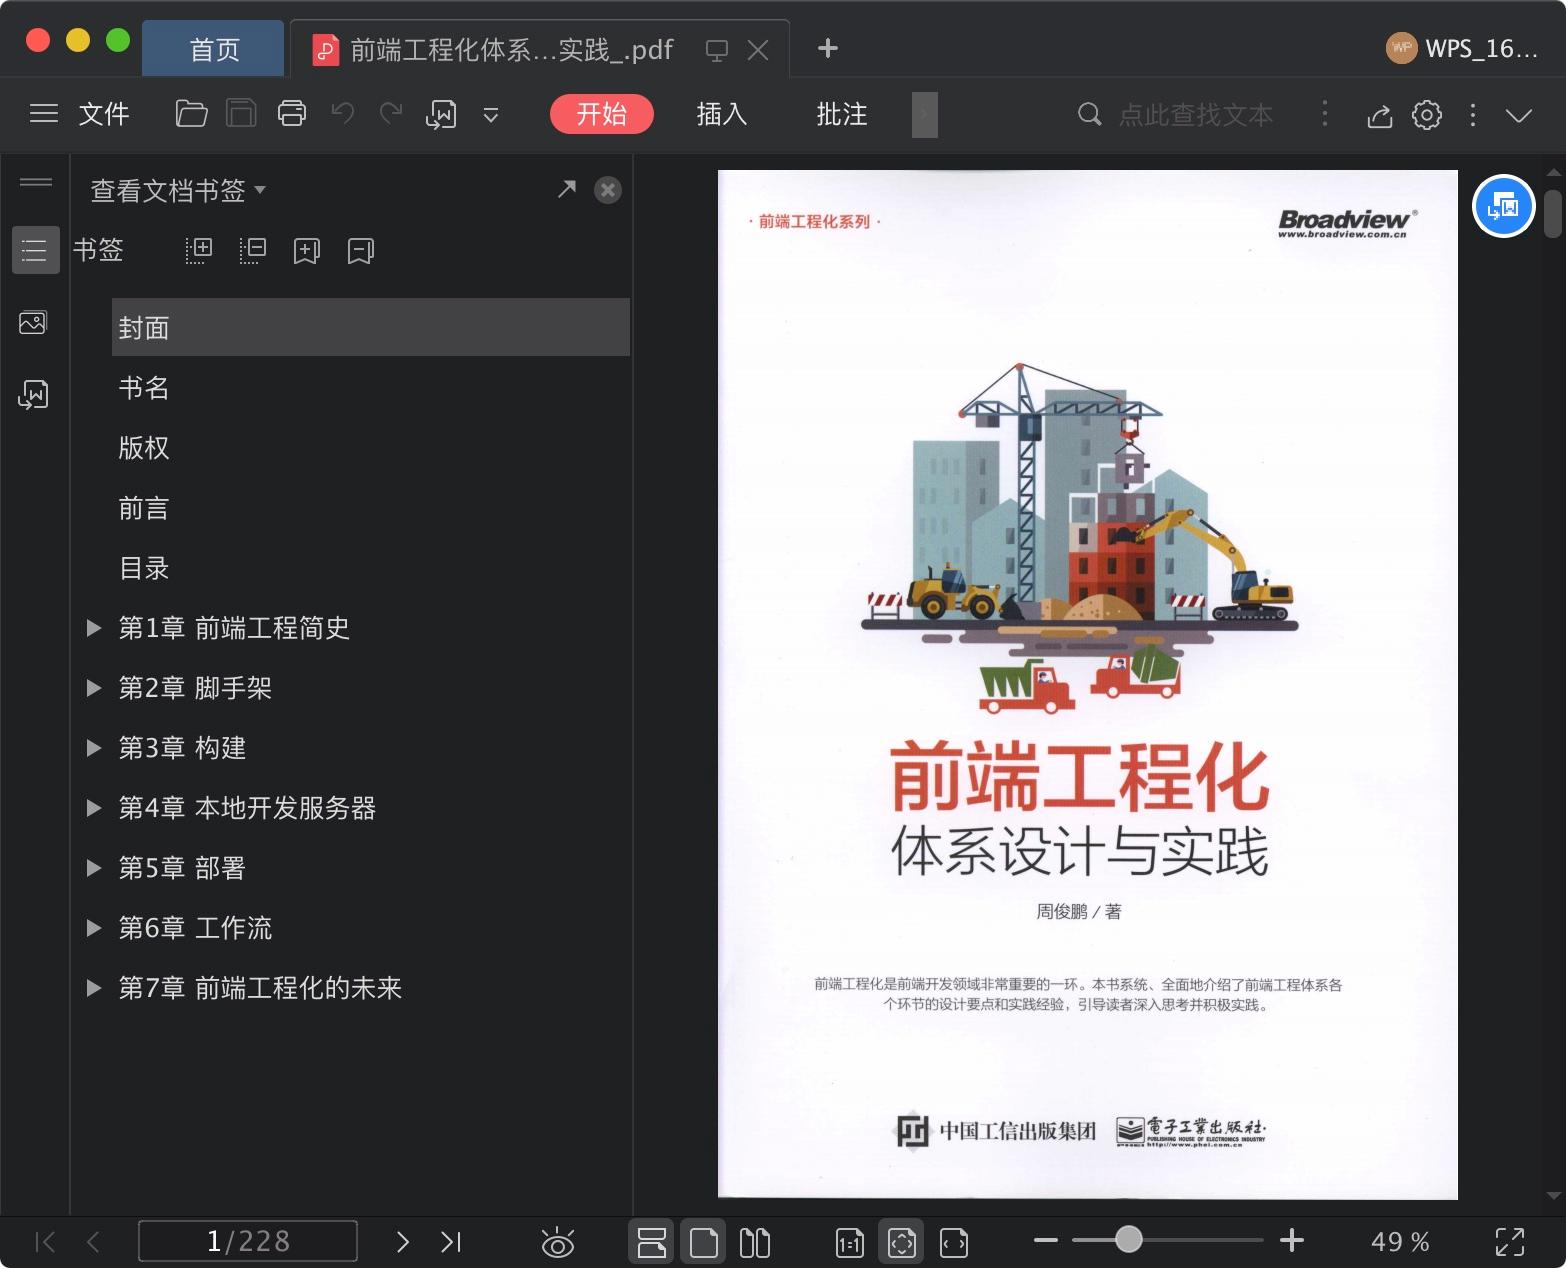
Task: Open the WPS_16… account profile
Action: [1462, 48]
